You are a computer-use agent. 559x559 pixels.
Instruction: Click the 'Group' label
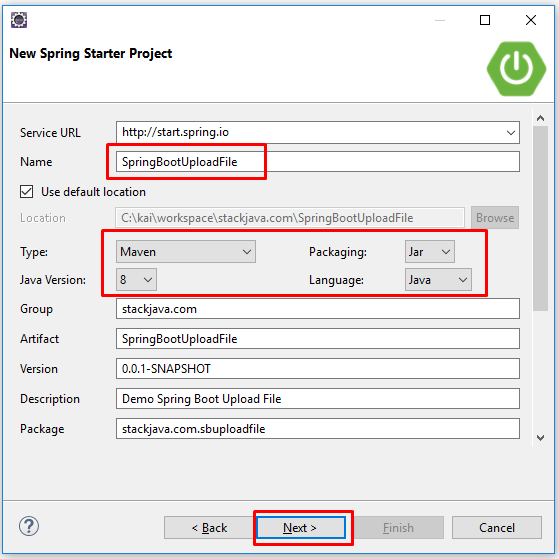[x=36, y=309]
